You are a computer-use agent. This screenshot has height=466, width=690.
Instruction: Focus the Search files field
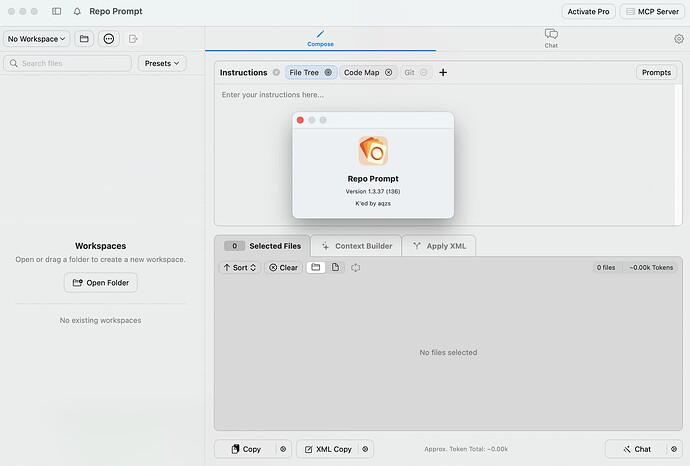tap(67, 63)
